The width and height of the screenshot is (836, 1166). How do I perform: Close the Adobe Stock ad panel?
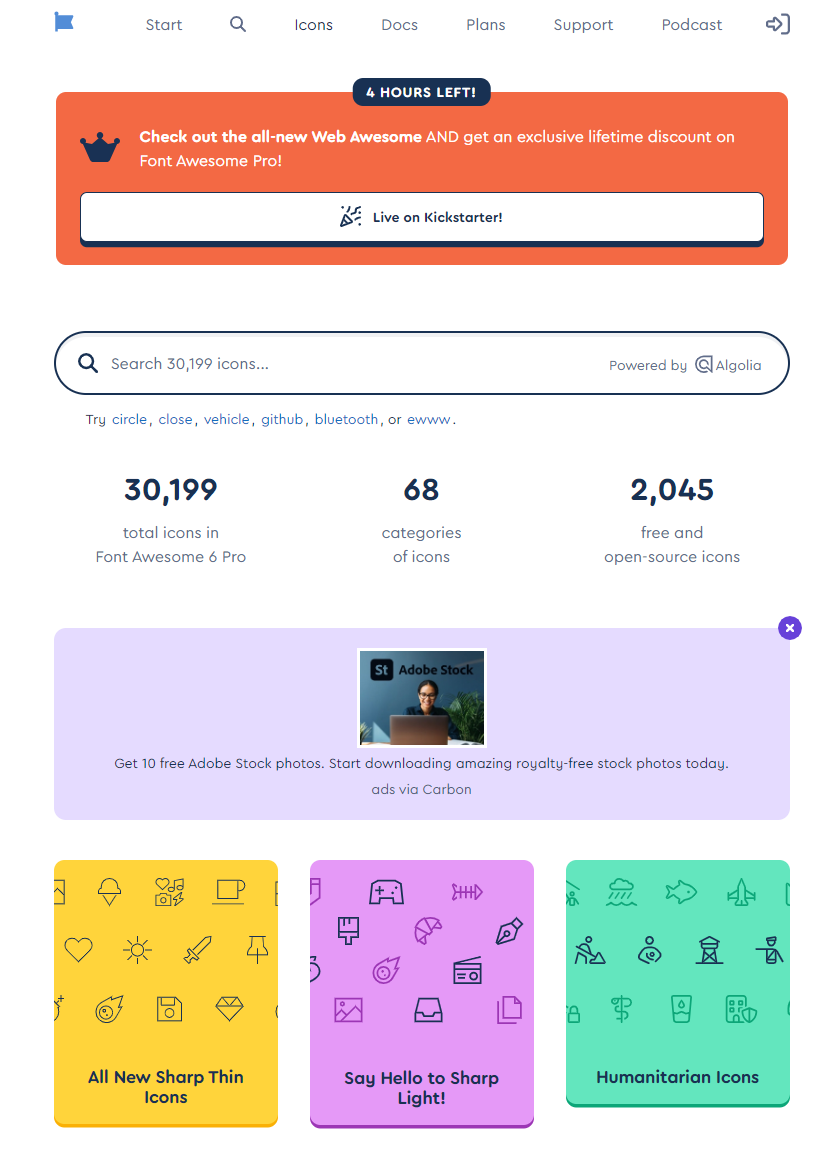790,628
